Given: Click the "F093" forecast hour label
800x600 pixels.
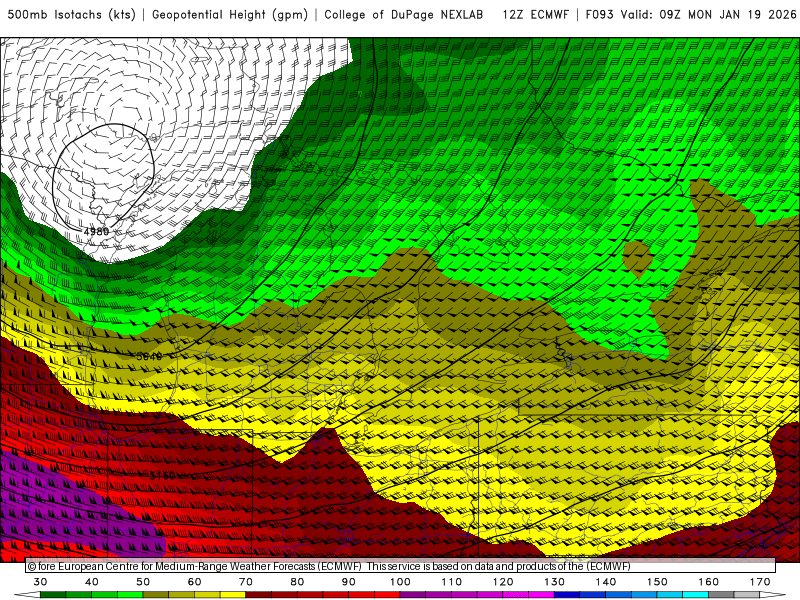Looking at the screenshot, I should point(599,15).
